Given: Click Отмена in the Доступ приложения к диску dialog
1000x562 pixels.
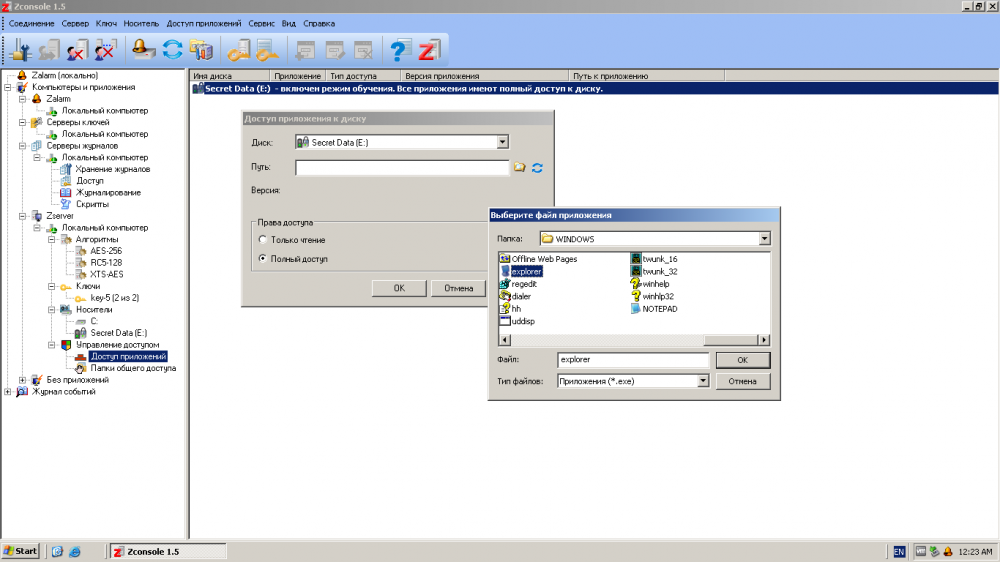Looking at the screenshot, I should pos(459,288).
